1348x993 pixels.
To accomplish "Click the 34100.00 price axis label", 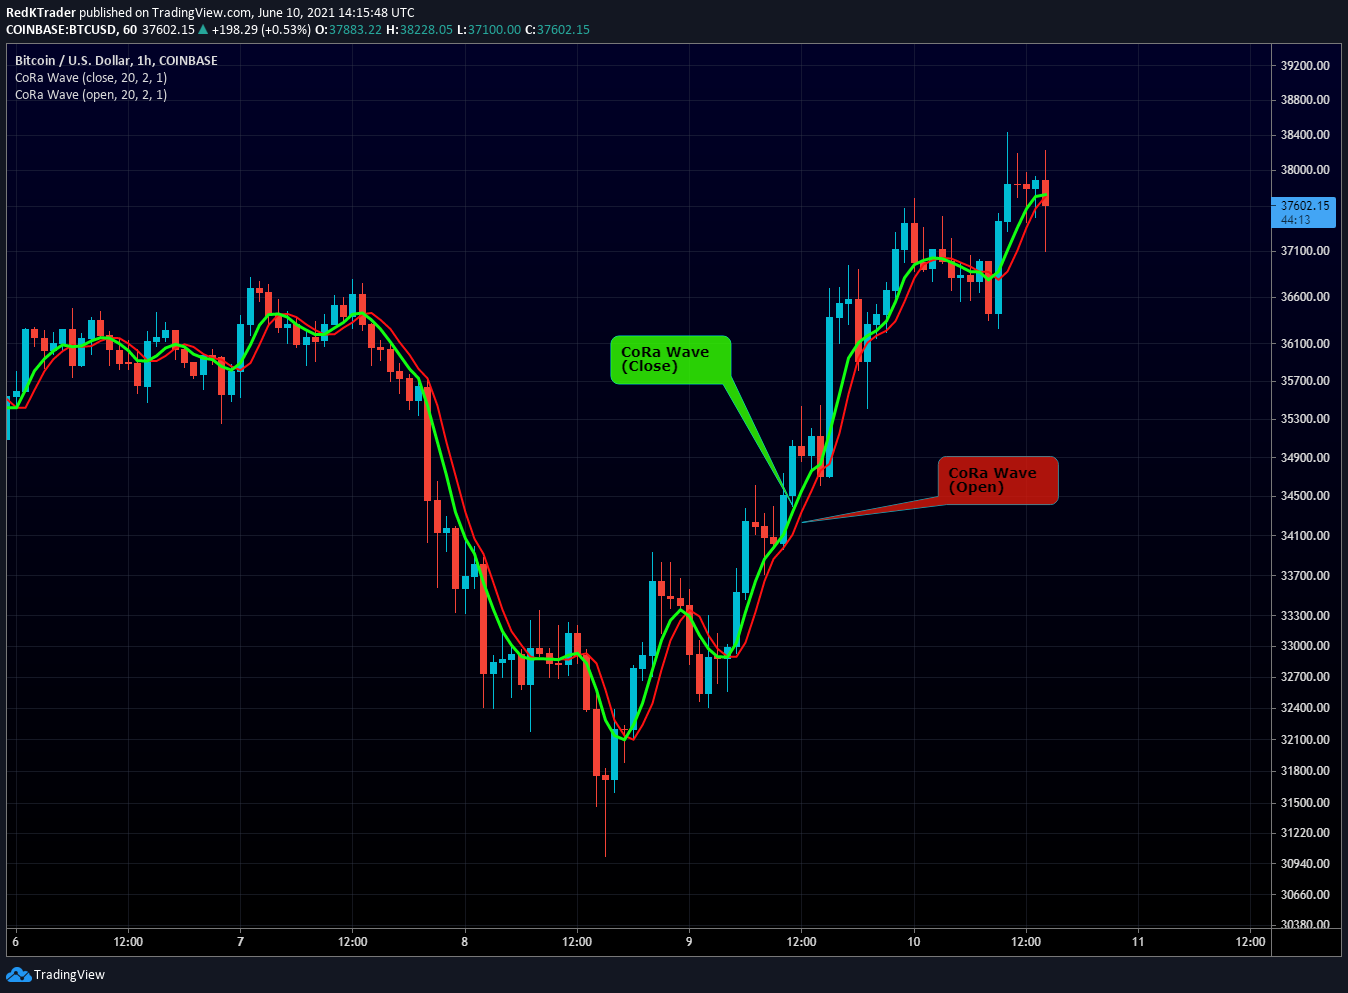I will pyautogui.click(x=1305, y=536).
